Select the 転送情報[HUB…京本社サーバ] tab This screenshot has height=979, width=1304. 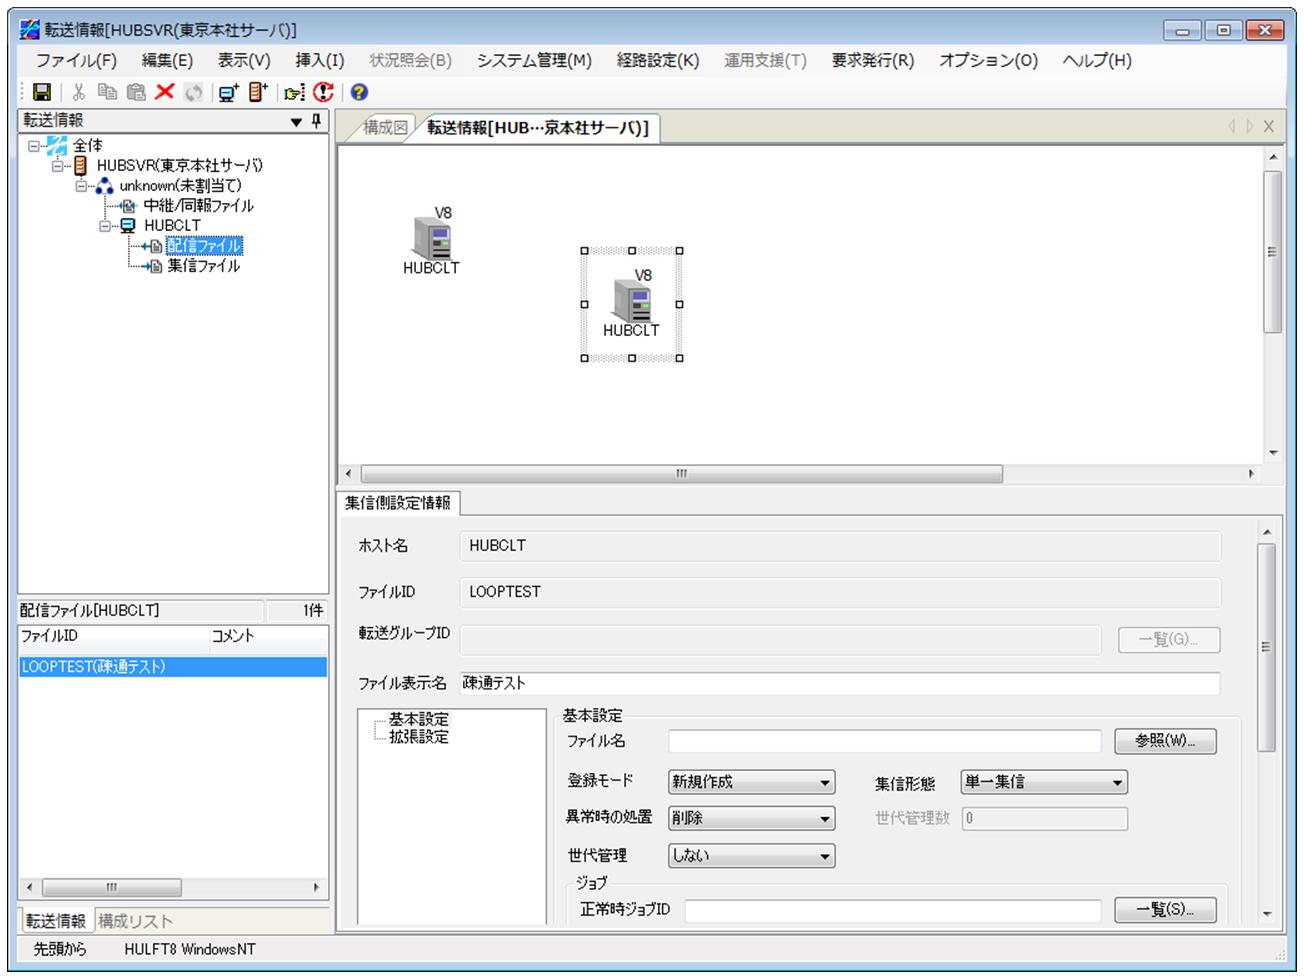tap(538, 128)
